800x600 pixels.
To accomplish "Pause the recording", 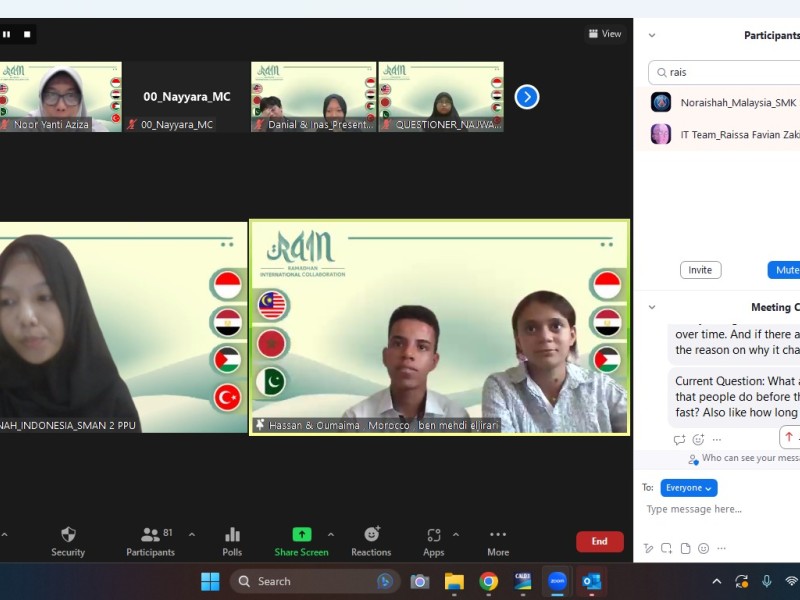I will (x=7, y=34).
